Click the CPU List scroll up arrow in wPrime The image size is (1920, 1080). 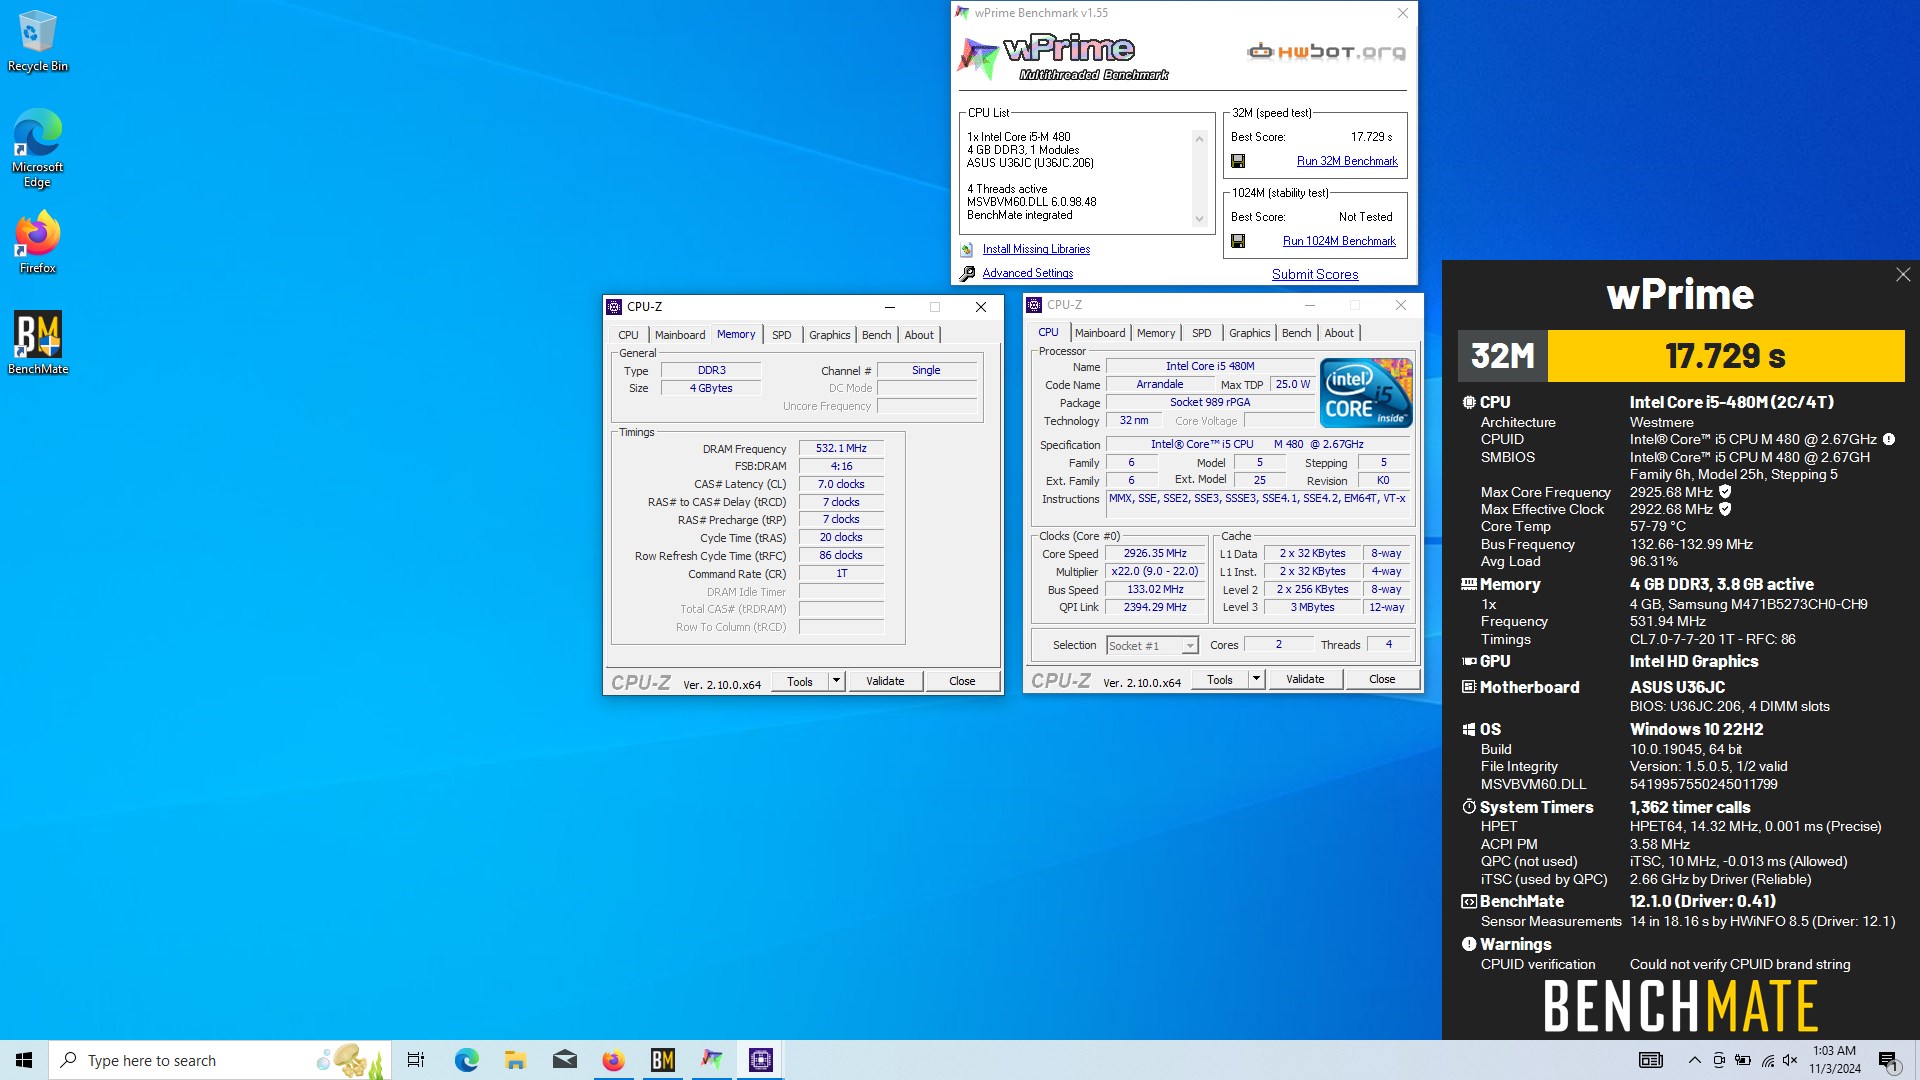[x=1199, y=138]
